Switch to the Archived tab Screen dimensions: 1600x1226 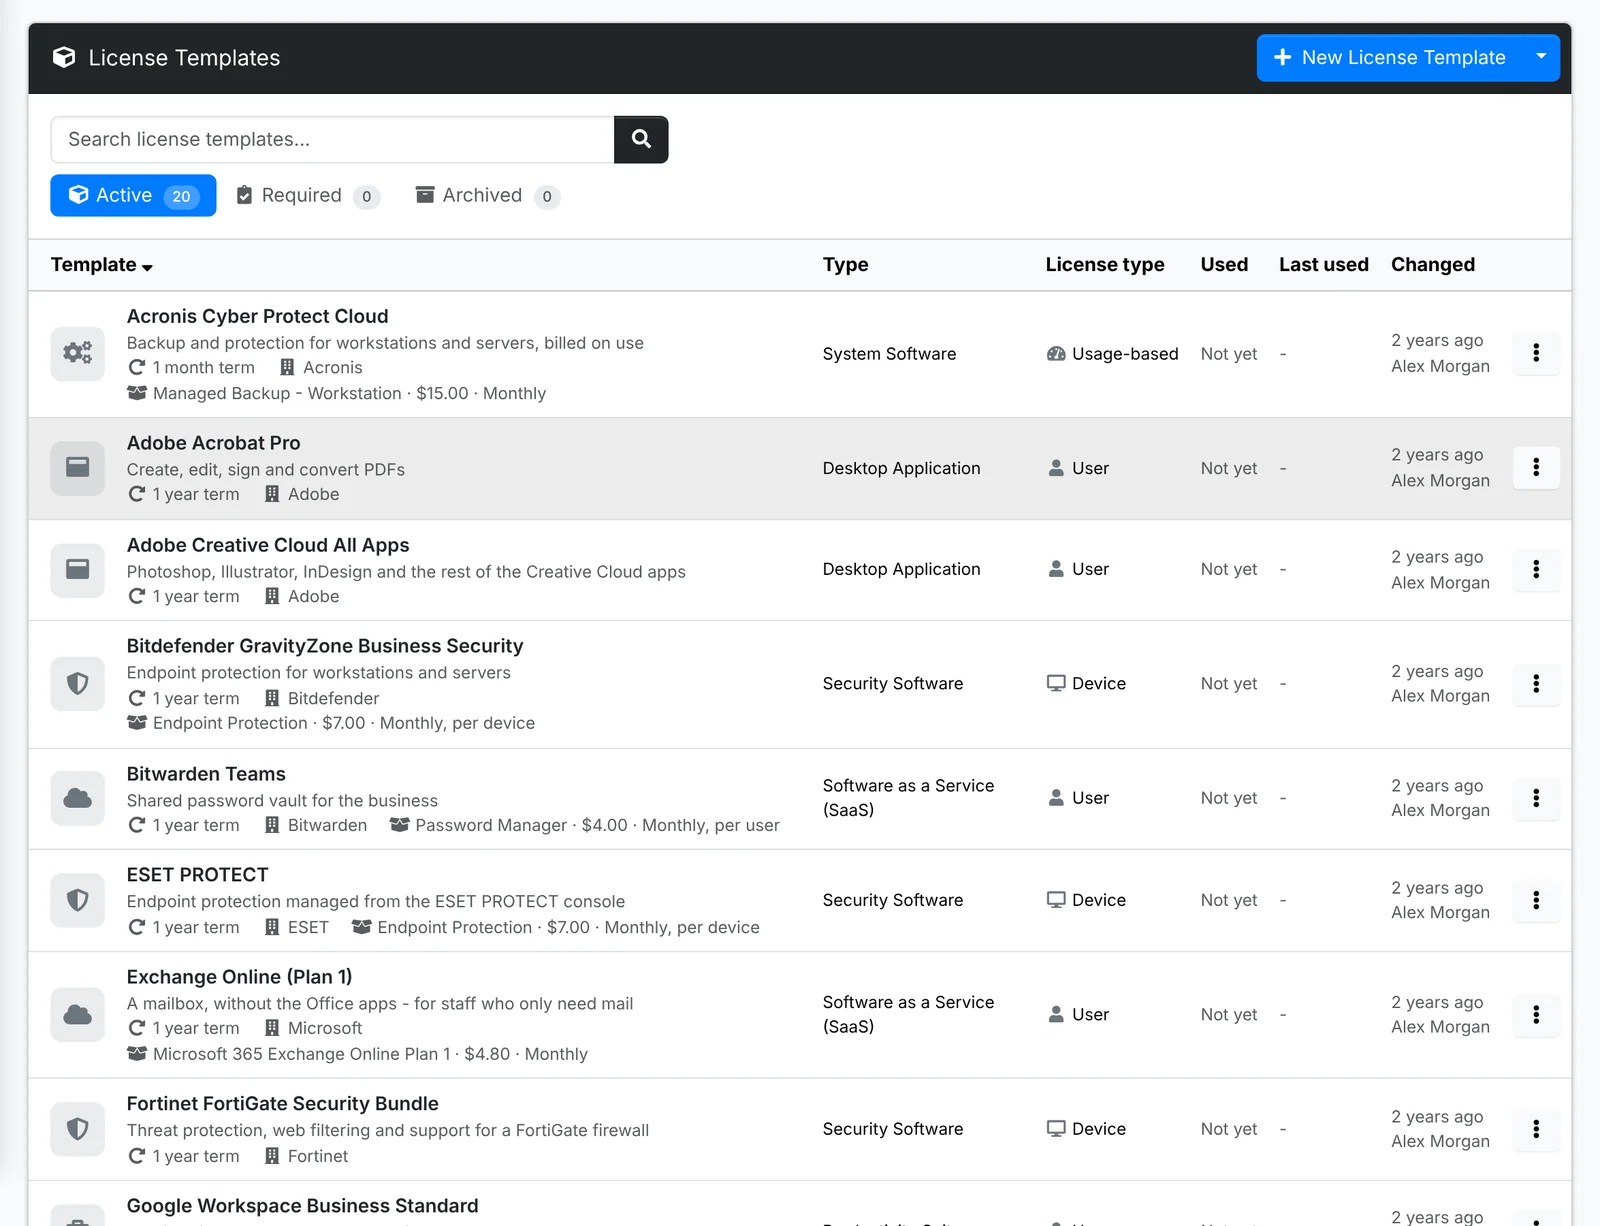pyautogui.click(x=487, y=195)
